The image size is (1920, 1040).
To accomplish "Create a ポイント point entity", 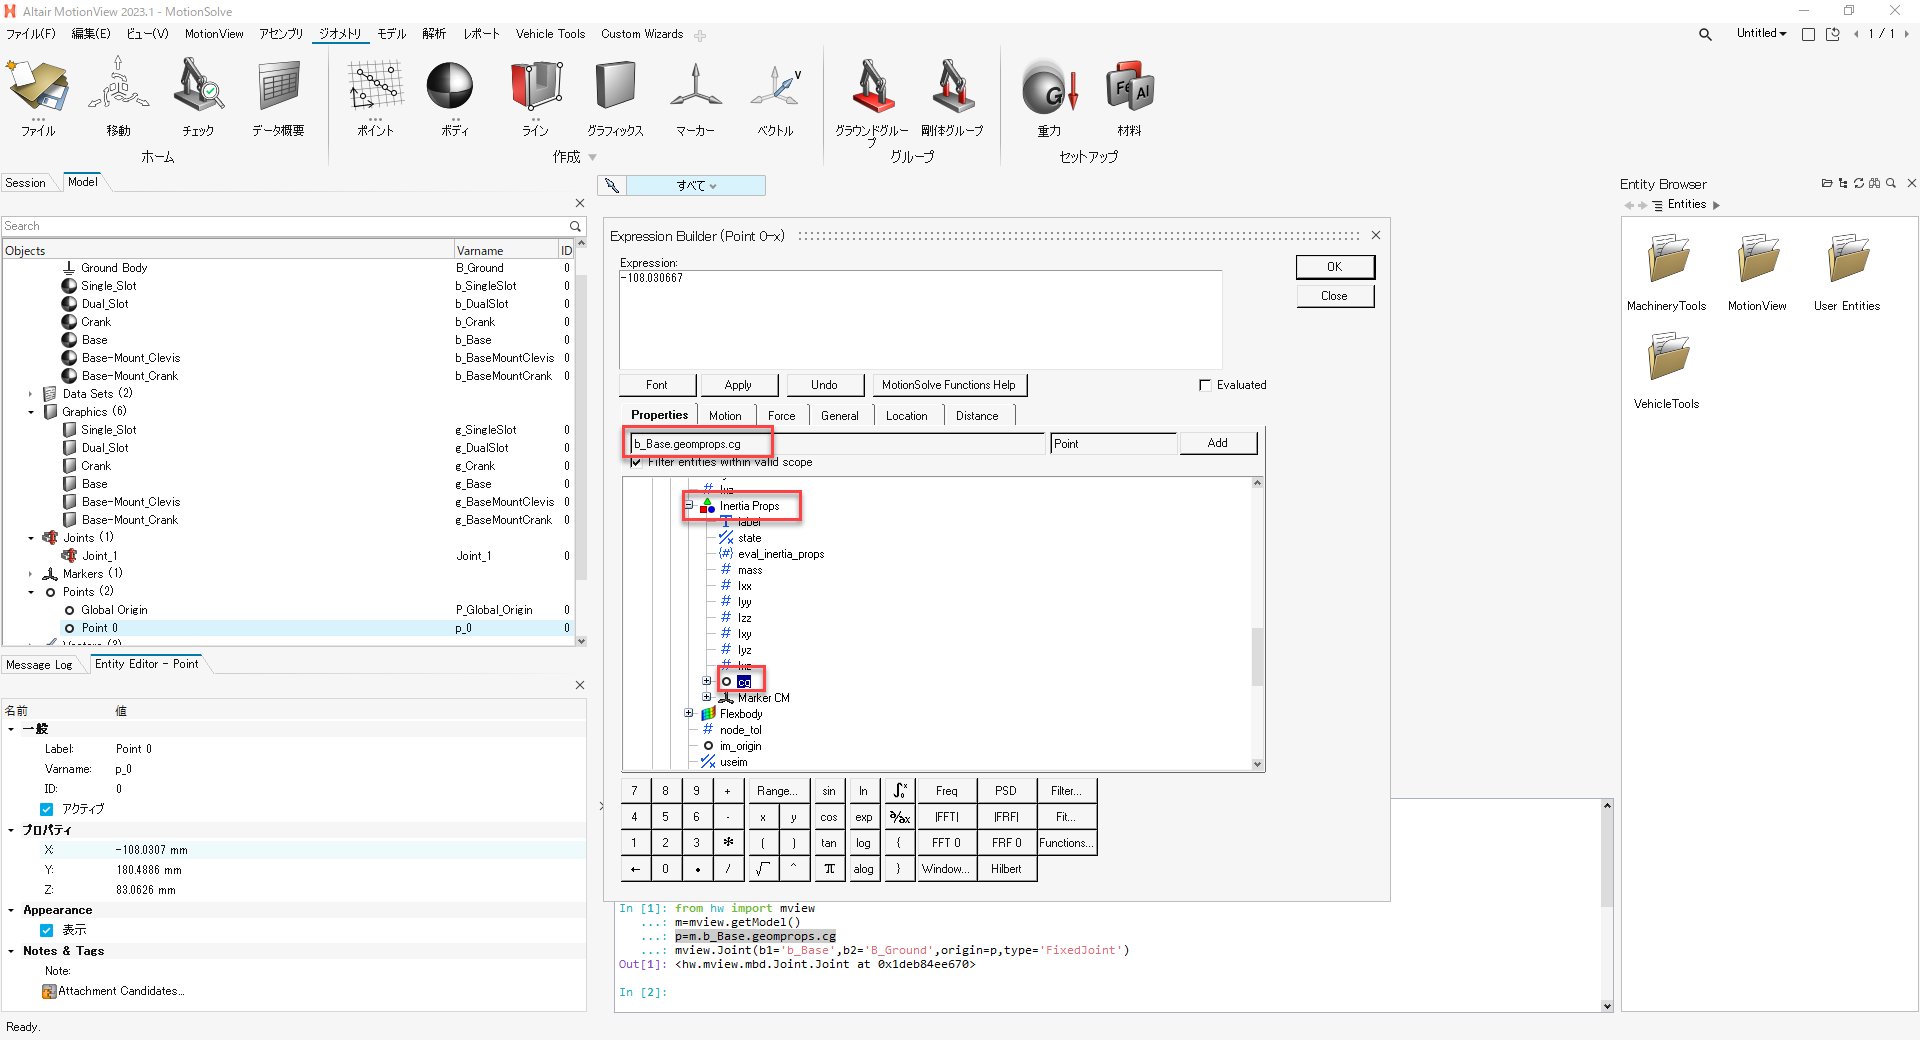I will 375,96.
